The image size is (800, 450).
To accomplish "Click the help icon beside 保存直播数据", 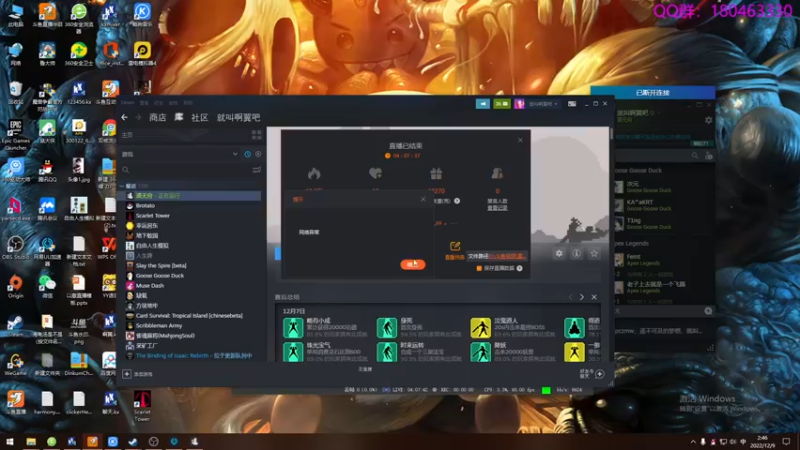I will pyautogui.click(x=519, y=268).
